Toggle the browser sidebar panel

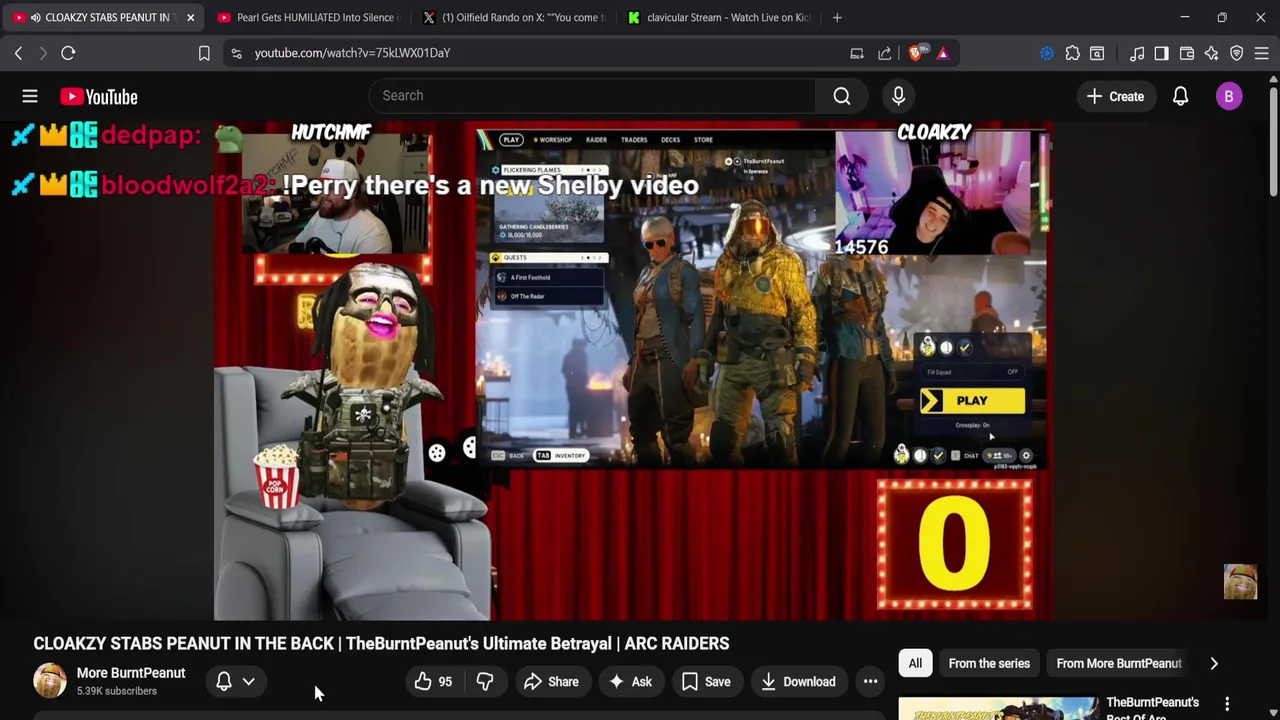1161,53
